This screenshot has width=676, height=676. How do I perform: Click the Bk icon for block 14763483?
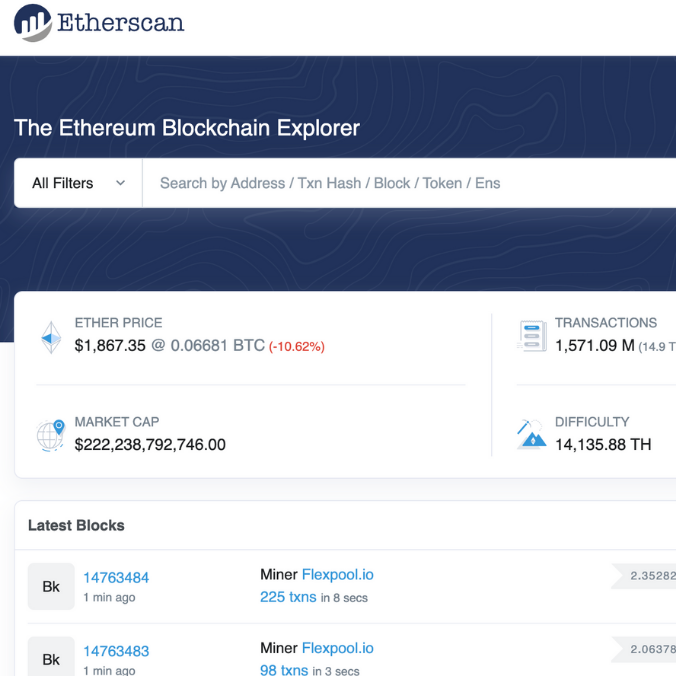click(x=51, y=656)
